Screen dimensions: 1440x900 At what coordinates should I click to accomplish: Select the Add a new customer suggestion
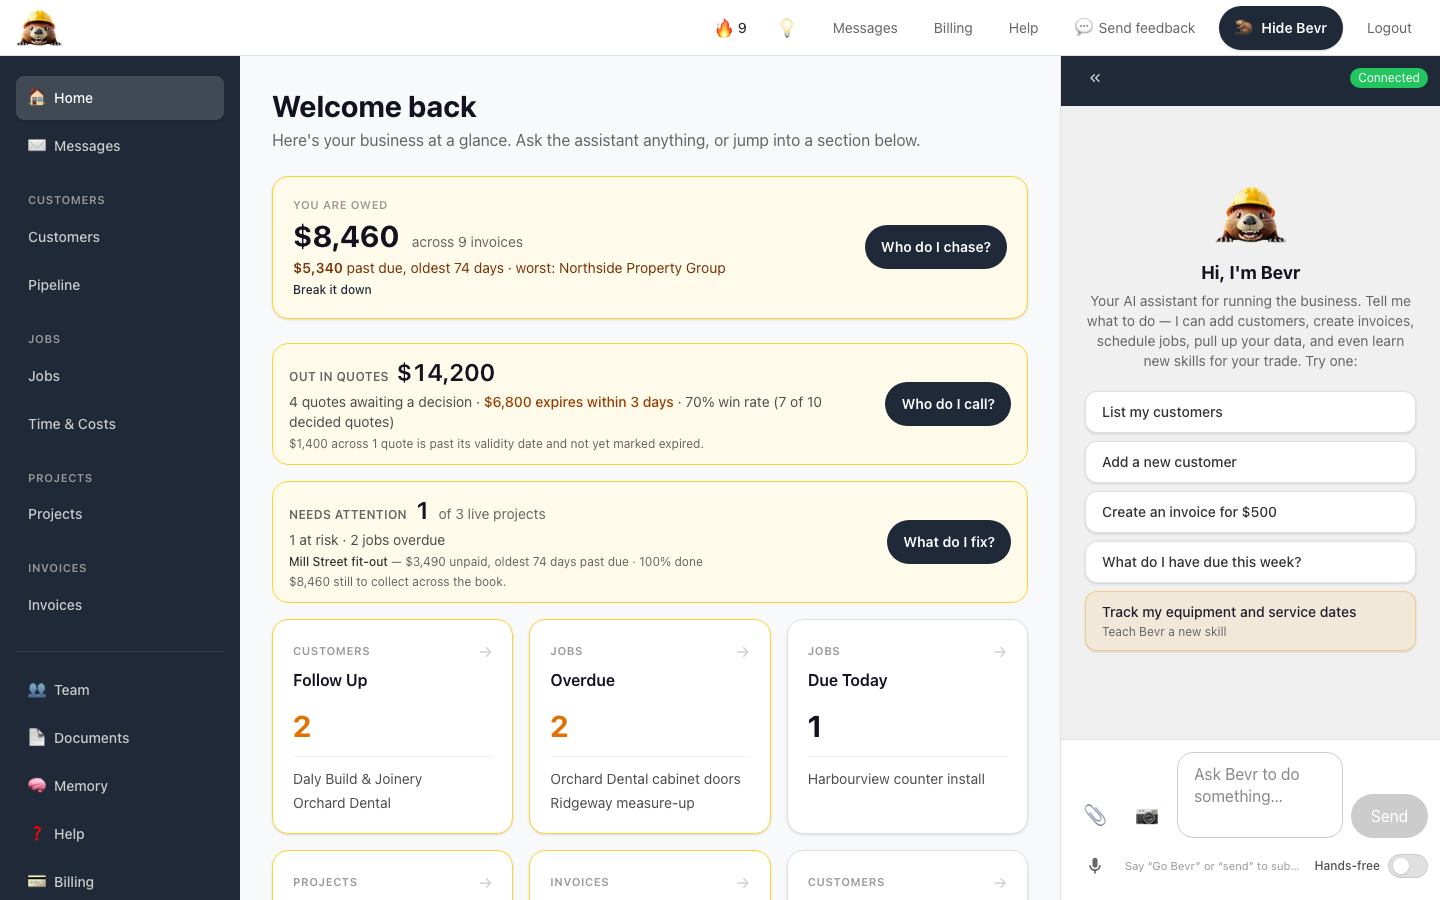pyautogui.click(x=1250, y=462)
